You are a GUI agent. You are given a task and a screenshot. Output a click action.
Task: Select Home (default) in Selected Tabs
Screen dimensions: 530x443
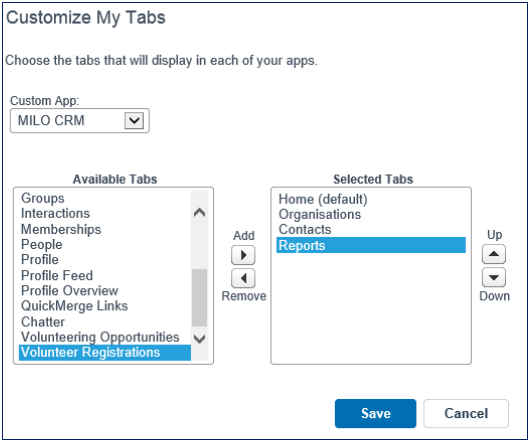point(323,199)
